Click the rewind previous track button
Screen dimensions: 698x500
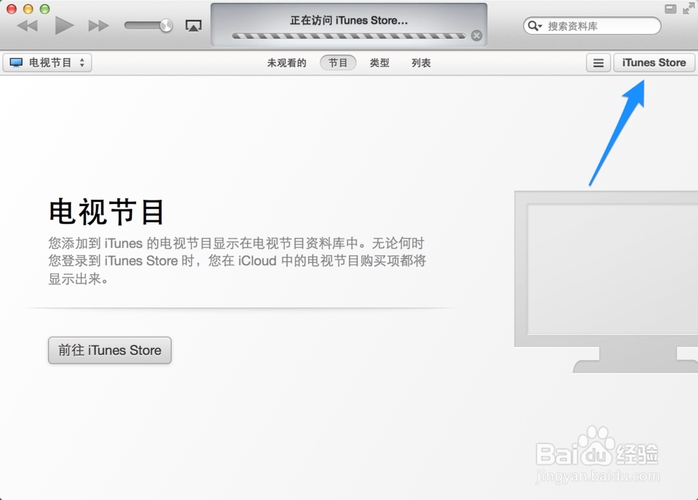tap(28, 26)
